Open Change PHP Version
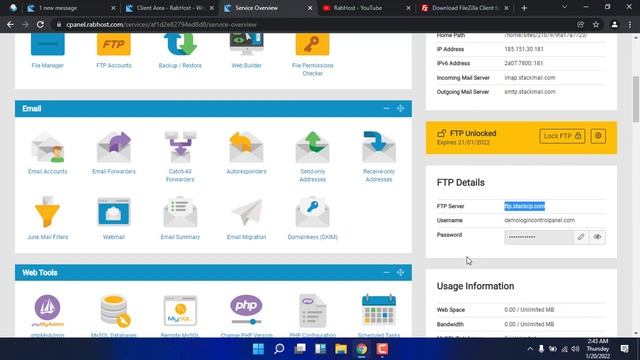Screen dimensions: 640x360 tap(246, 316)
